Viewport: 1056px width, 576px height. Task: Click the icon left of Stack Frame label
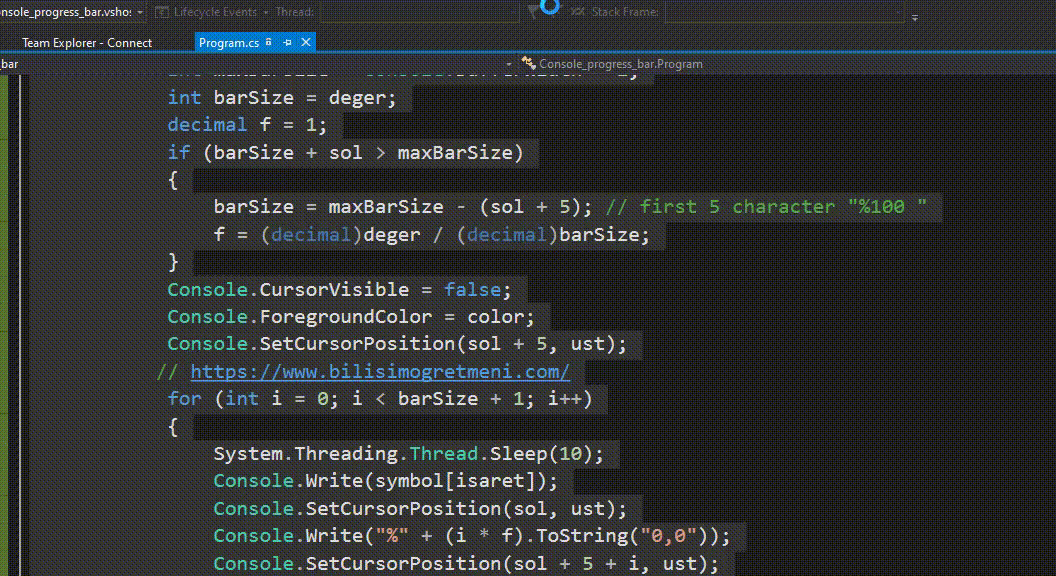[x=578, y=12]
